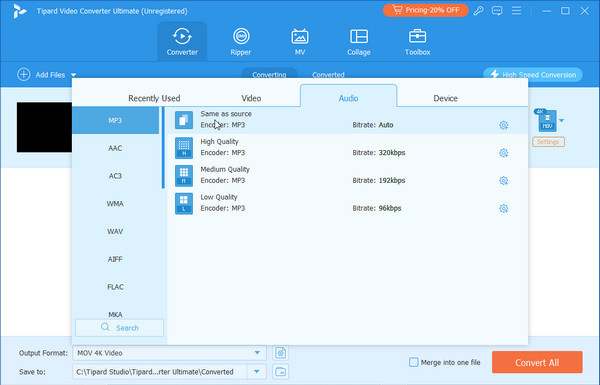Viewport: 600px width, 385px height.
Task: Click the search magnifier icon
Action: [105, 327]
